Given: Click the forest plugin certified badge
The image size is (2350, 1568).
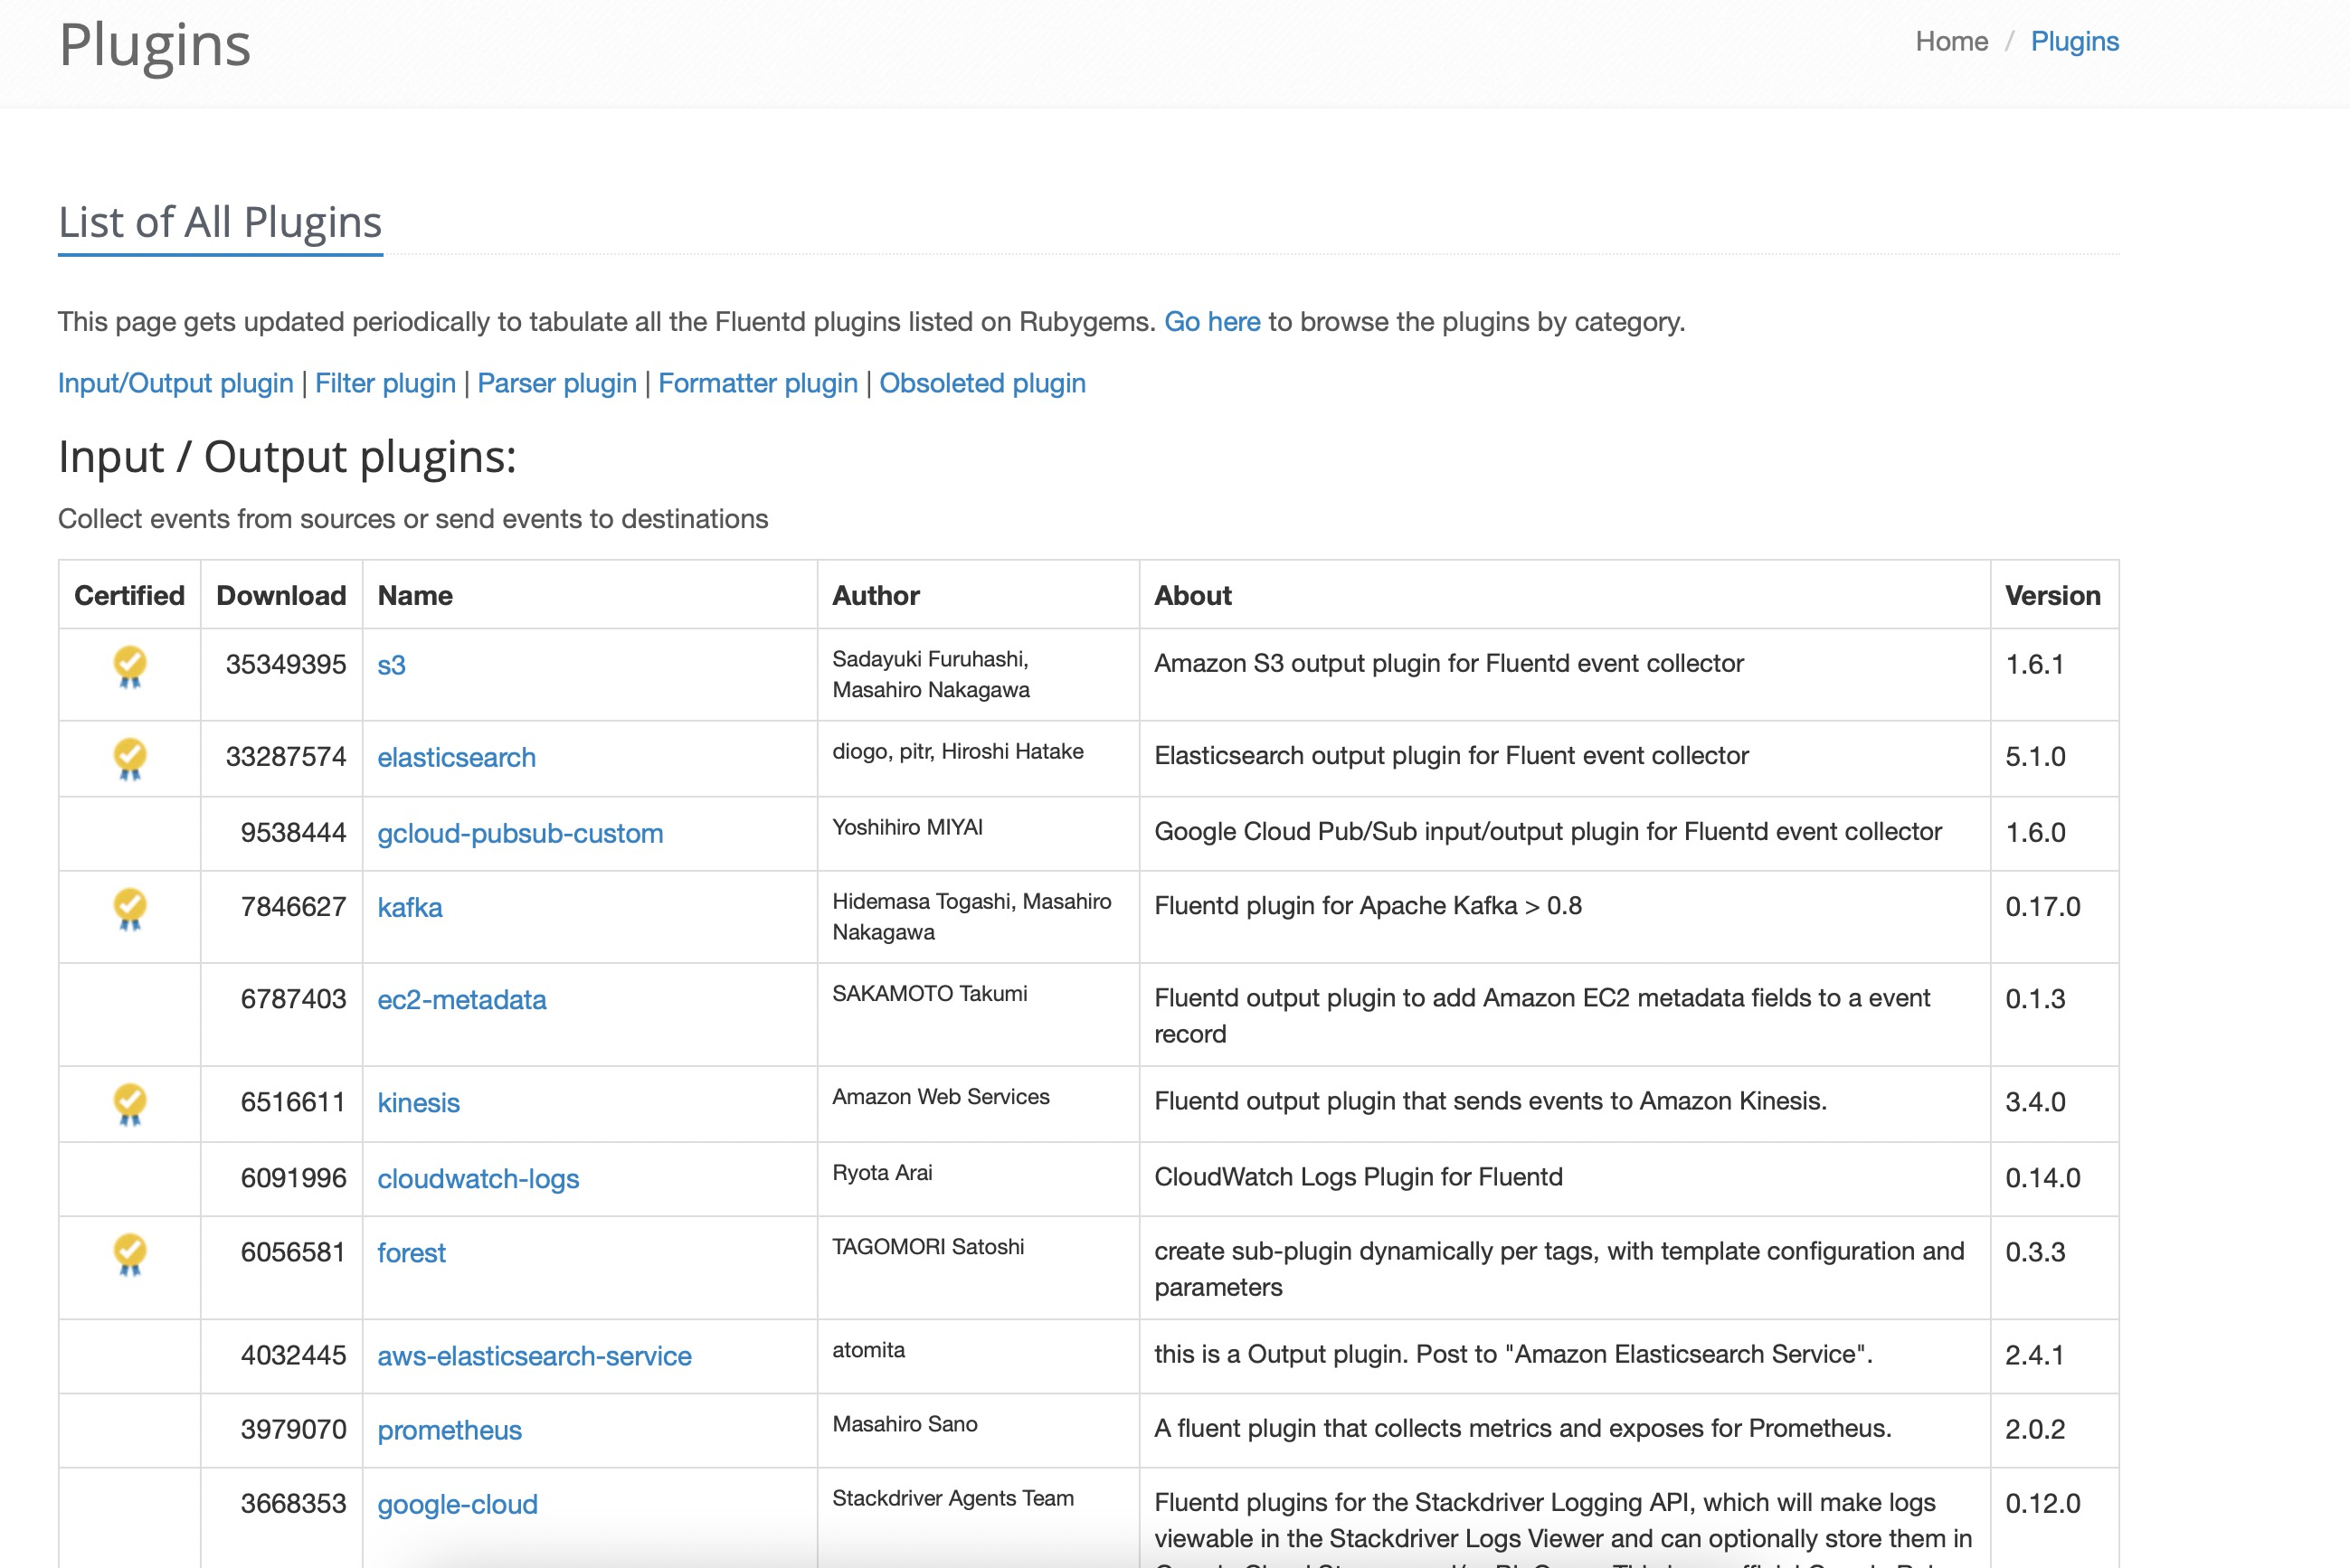Looking at the screenshot, I should (x=130, y=1253).
